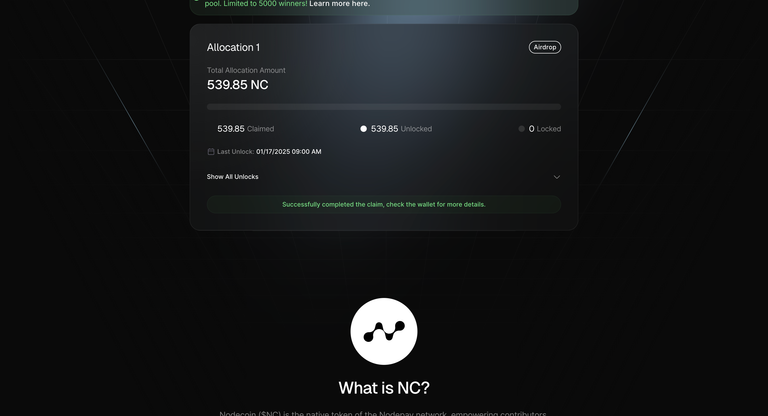Click the Total Allocation Amount label
The image size is (768, 416).
click(x=246, y=70)
